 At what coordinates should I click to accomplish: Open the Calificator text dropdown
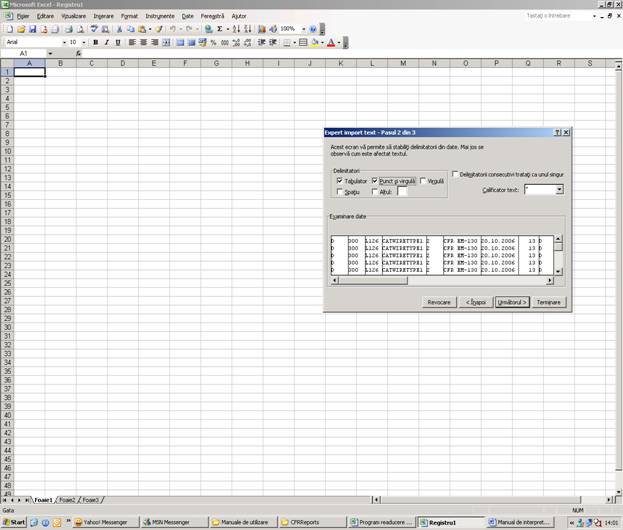[x=559, y=189]
